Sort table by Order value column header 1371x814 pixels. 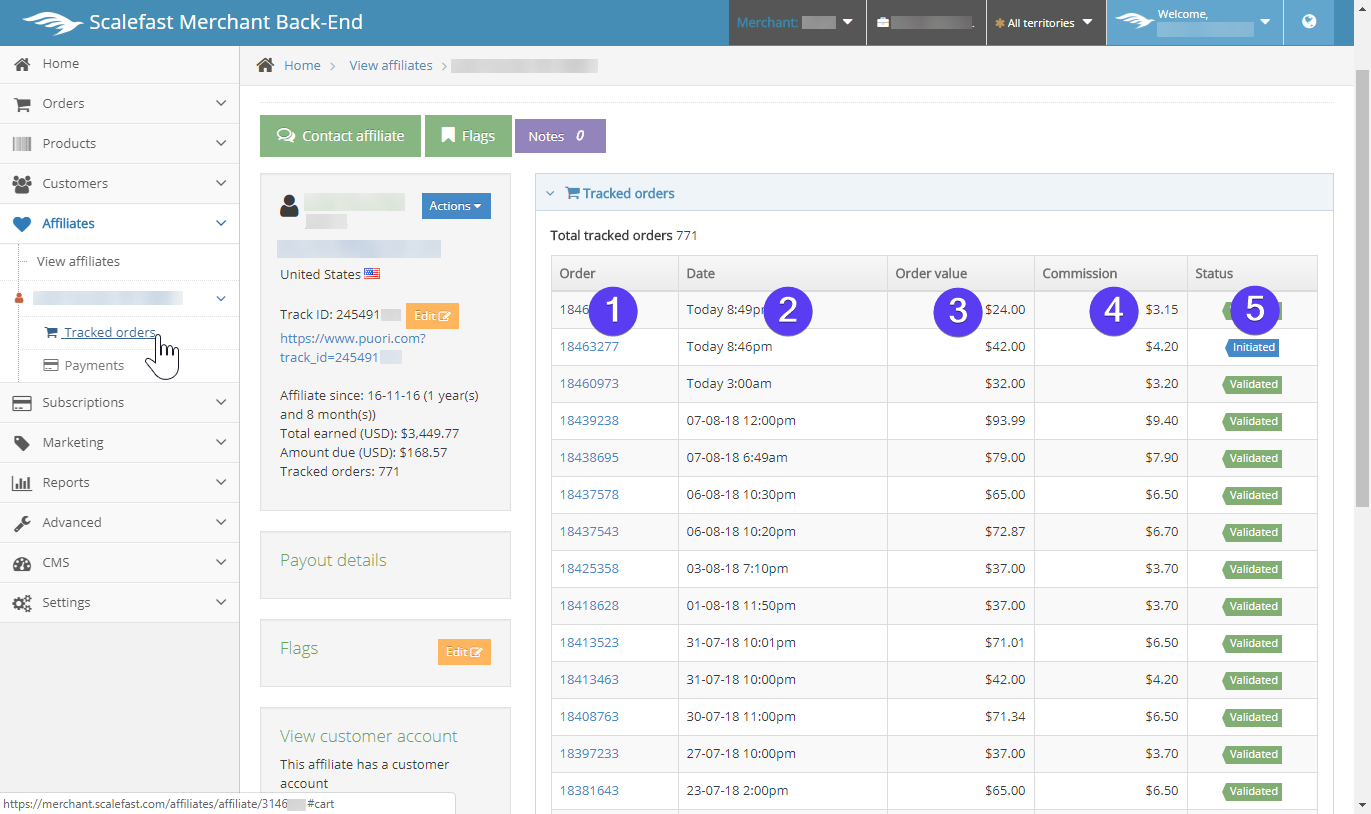[x=931, y=274]
